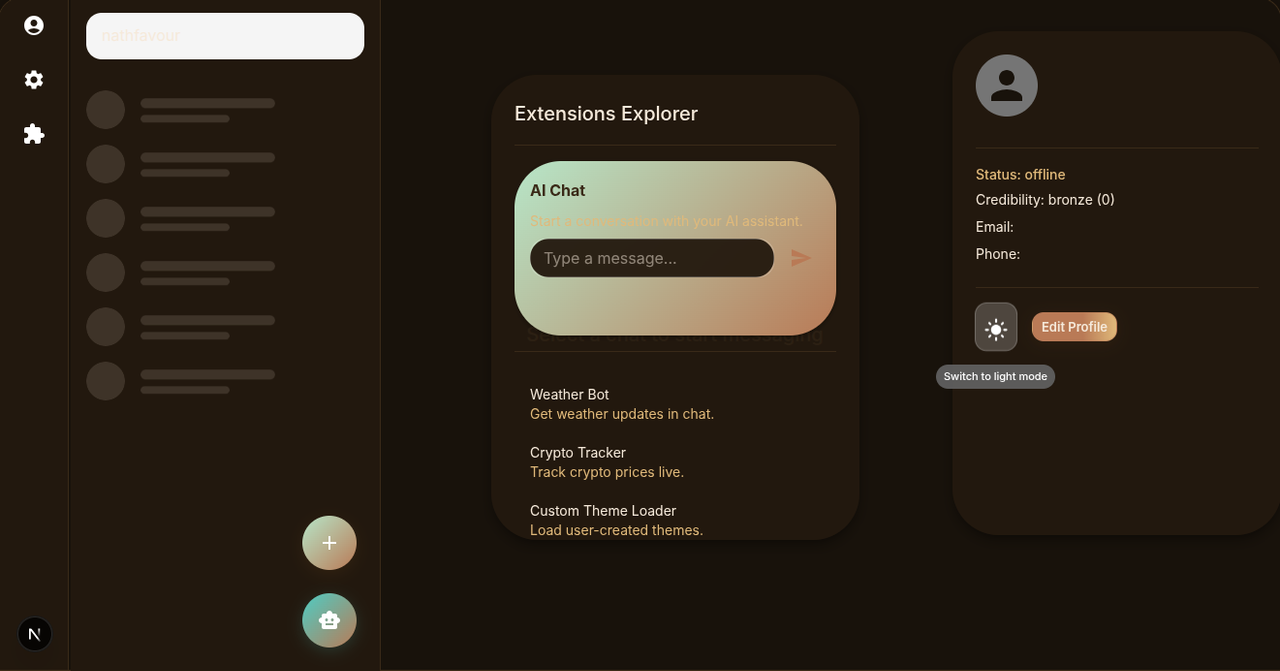Select the third placeholder chat in list

[x=180, y=218]
